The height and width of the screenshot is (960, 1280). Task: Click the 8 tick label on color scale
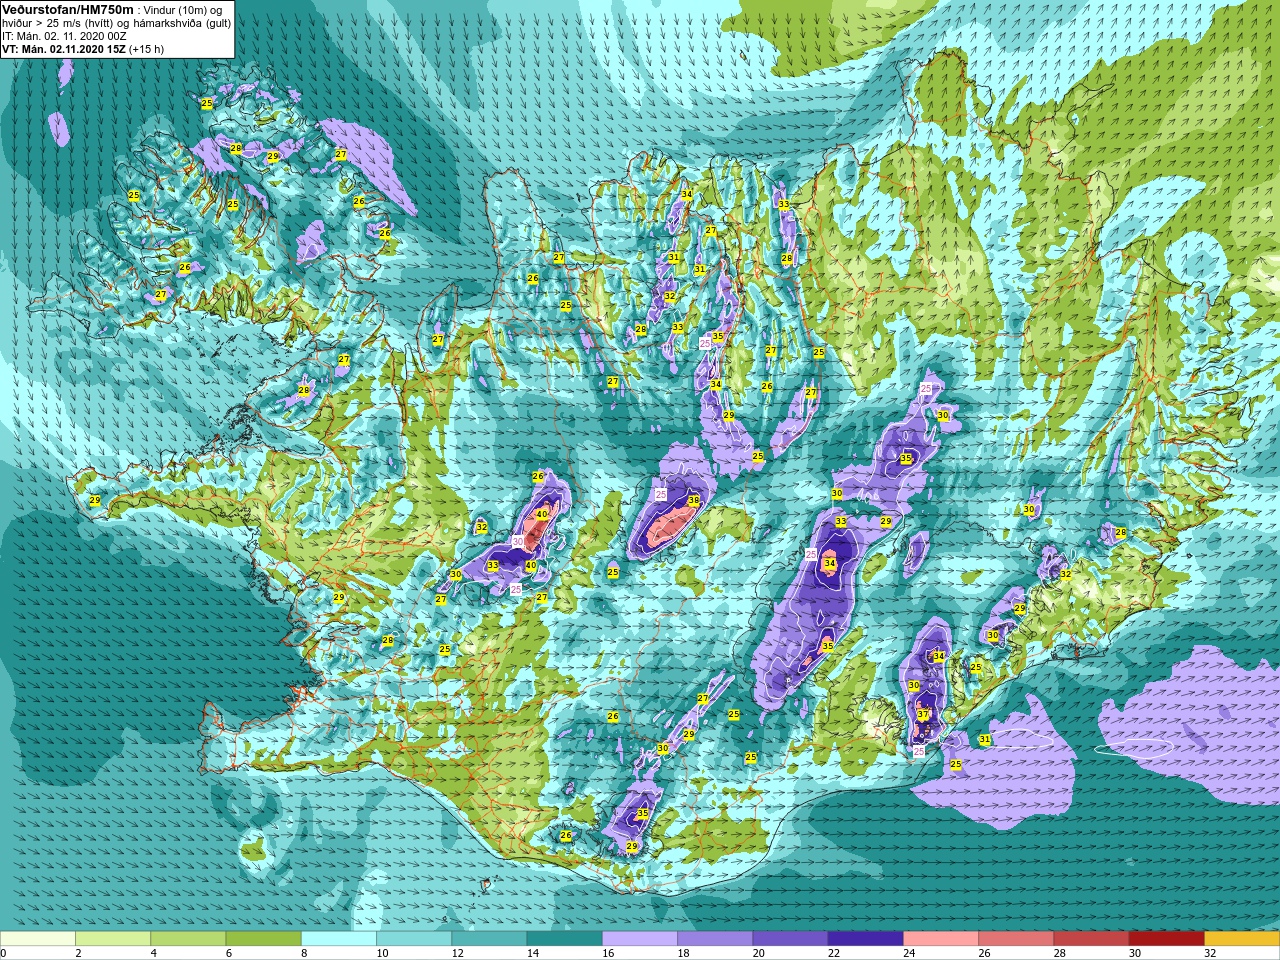point(302,953)
